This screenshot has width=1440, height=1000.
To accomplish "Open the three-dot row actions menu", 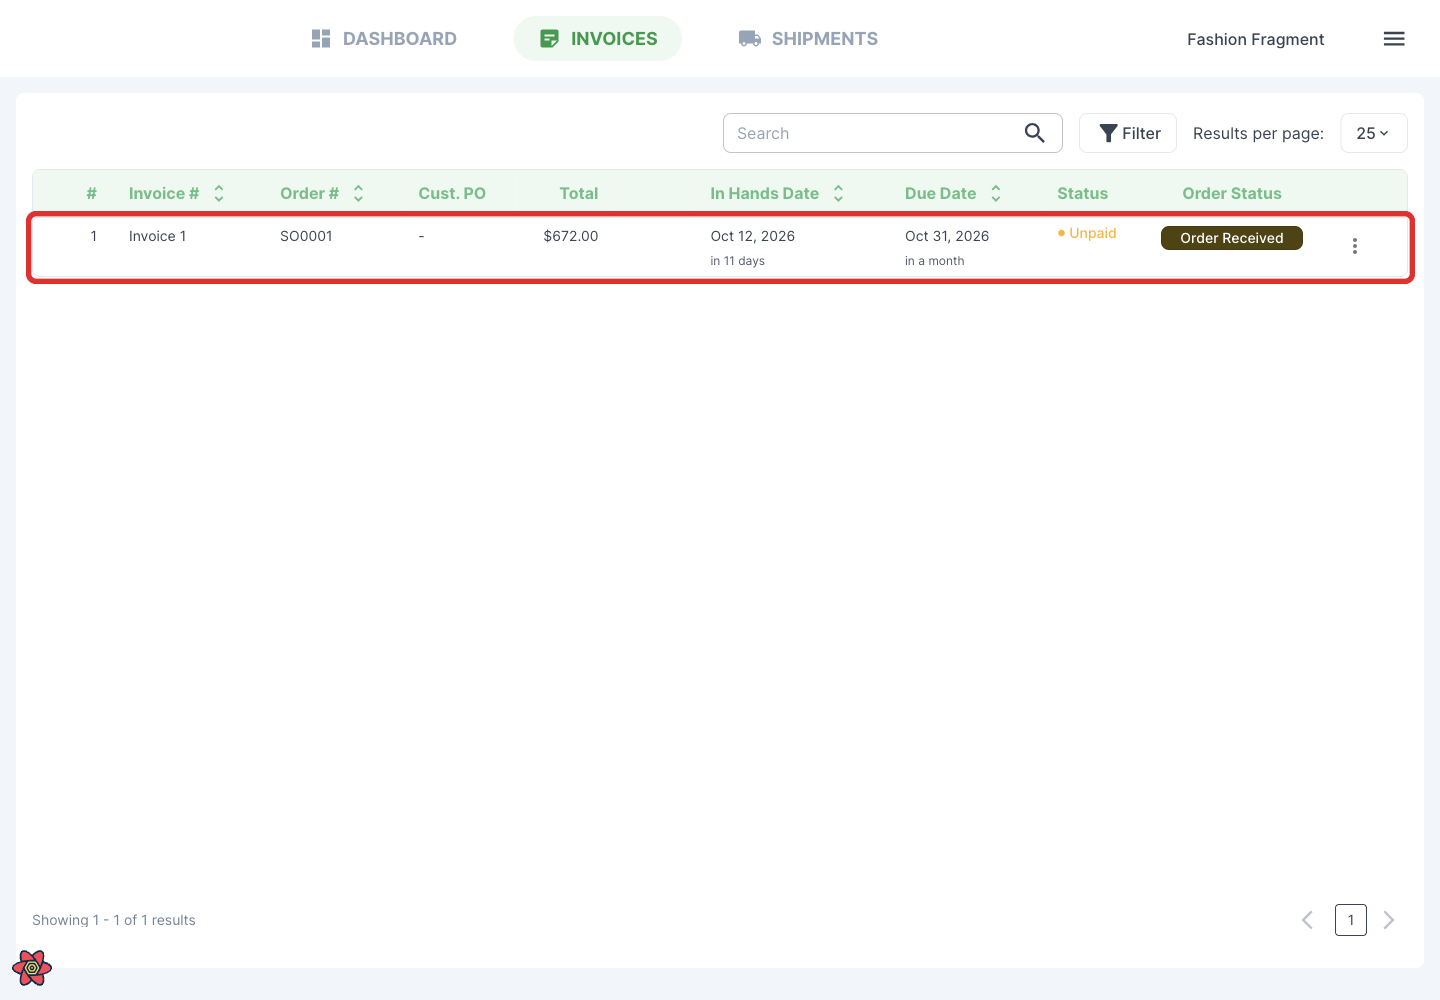I will [1355, 246].
